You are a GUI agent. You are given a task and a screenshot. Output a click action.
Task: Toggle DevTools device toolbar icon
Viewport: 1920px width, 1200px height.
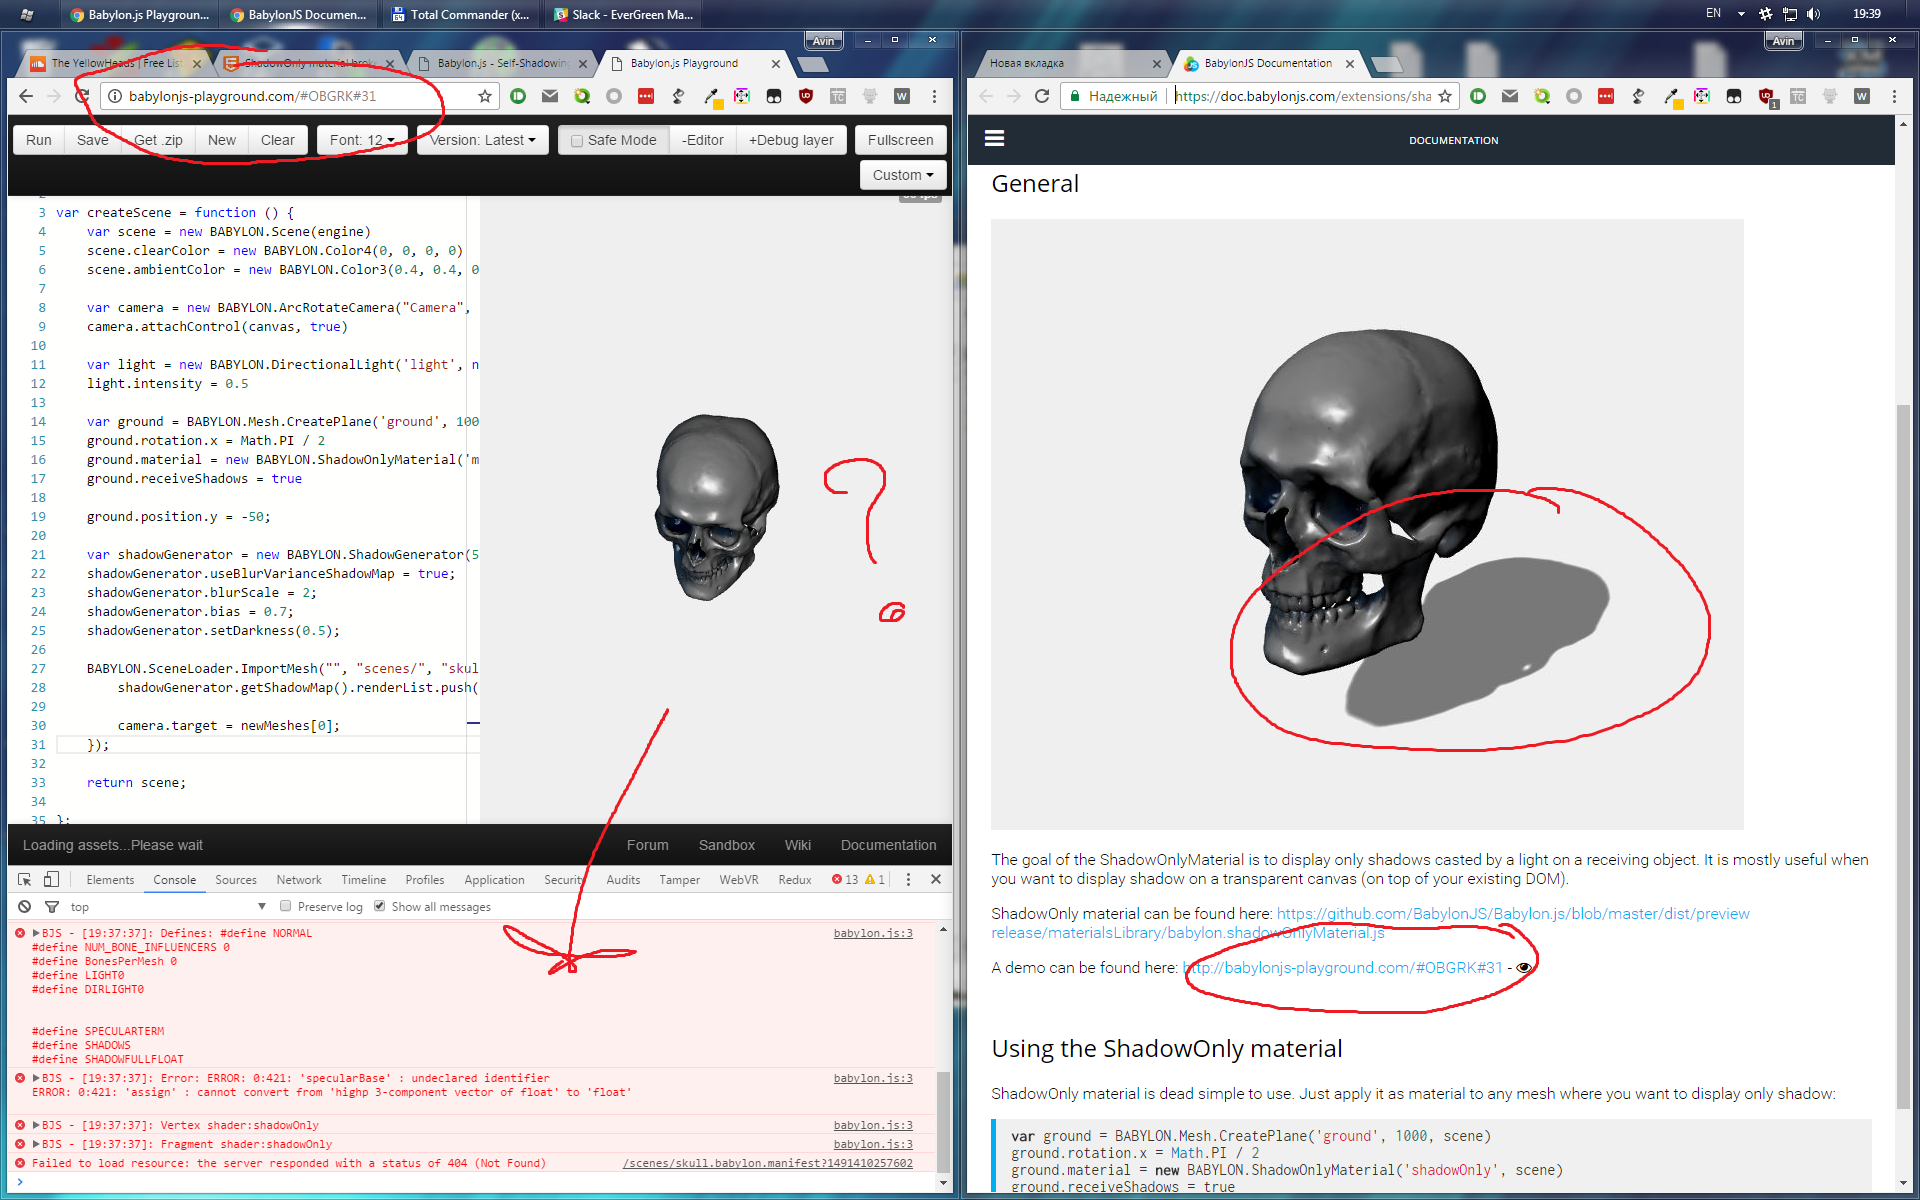click(52, 880)
